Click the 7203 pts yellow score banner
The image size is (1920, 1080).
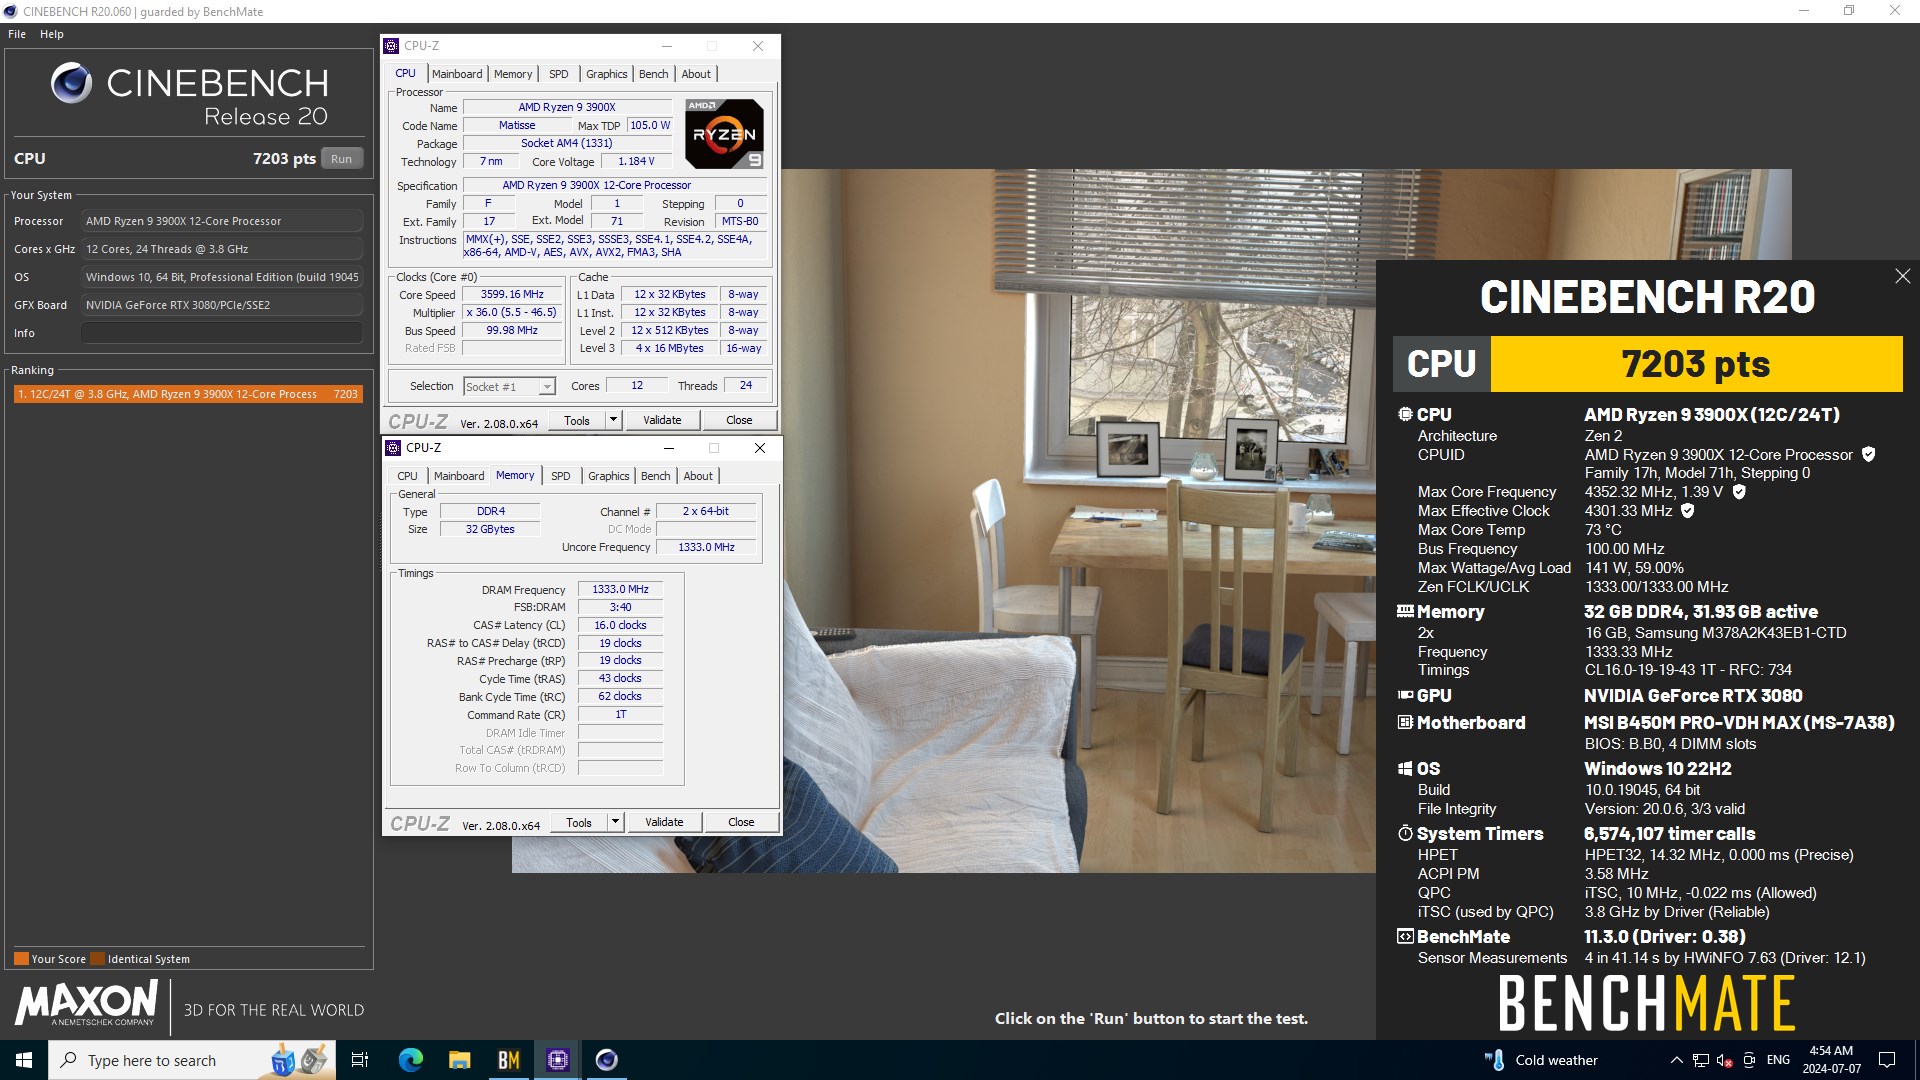tap(1696, 364)
